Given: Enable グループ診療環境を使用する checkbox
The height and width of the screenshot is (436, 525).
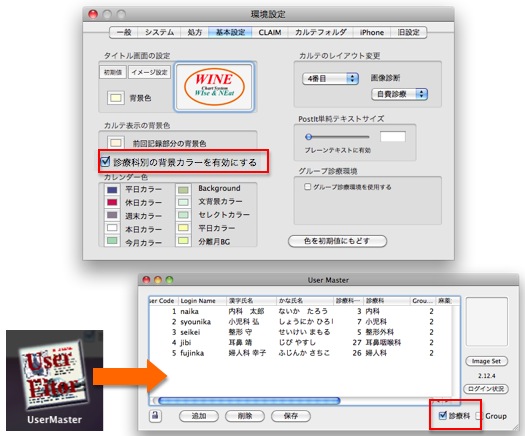Looking at the screenshot, I should (307, 187).
